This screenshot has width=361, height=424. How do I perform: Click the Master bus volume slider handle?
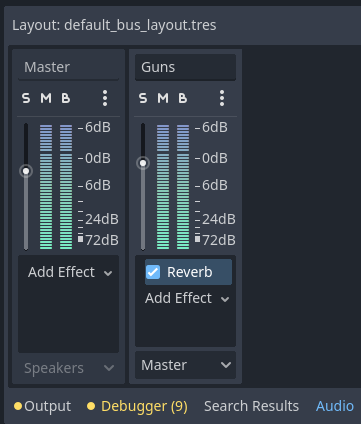26,171
